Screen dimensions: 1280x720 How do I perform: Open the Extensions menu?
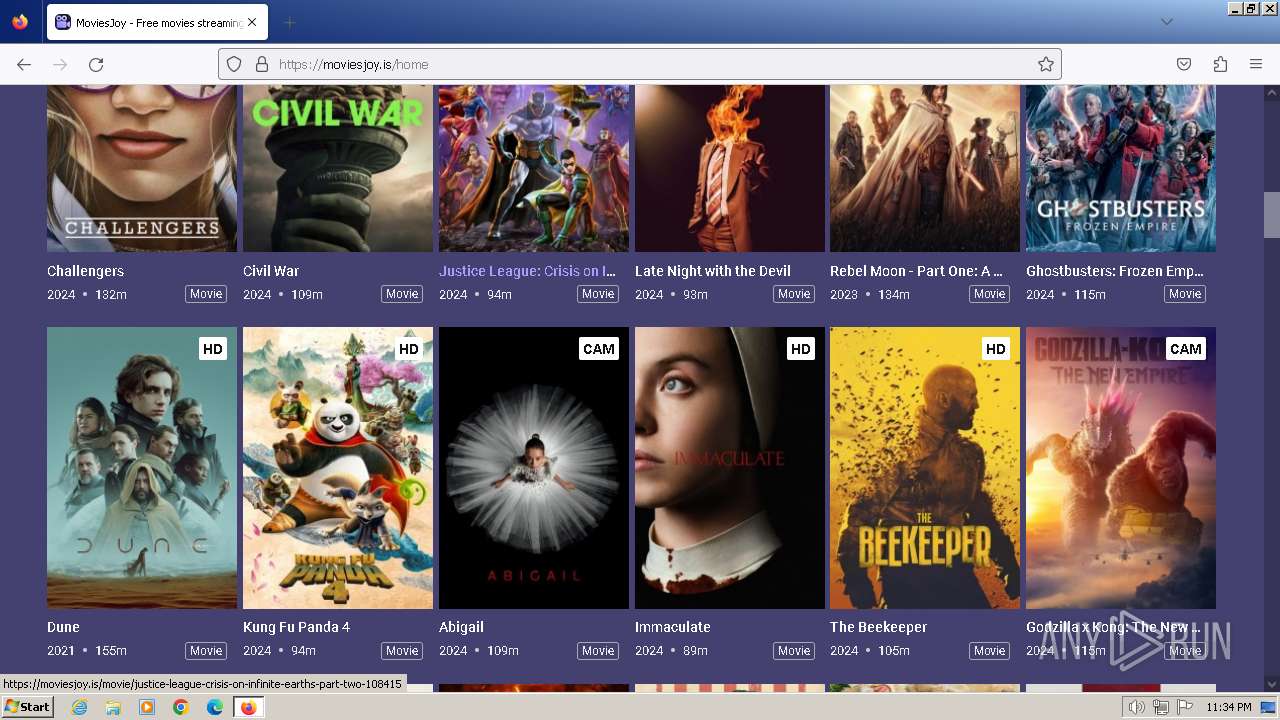tap(1220, 64)
